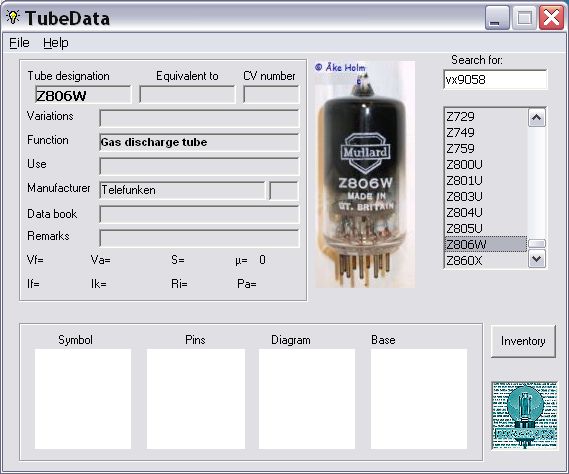The height and width of the screenshot is (474, 569).
Task: Click the Inventory button
Action: coord(523,341)
